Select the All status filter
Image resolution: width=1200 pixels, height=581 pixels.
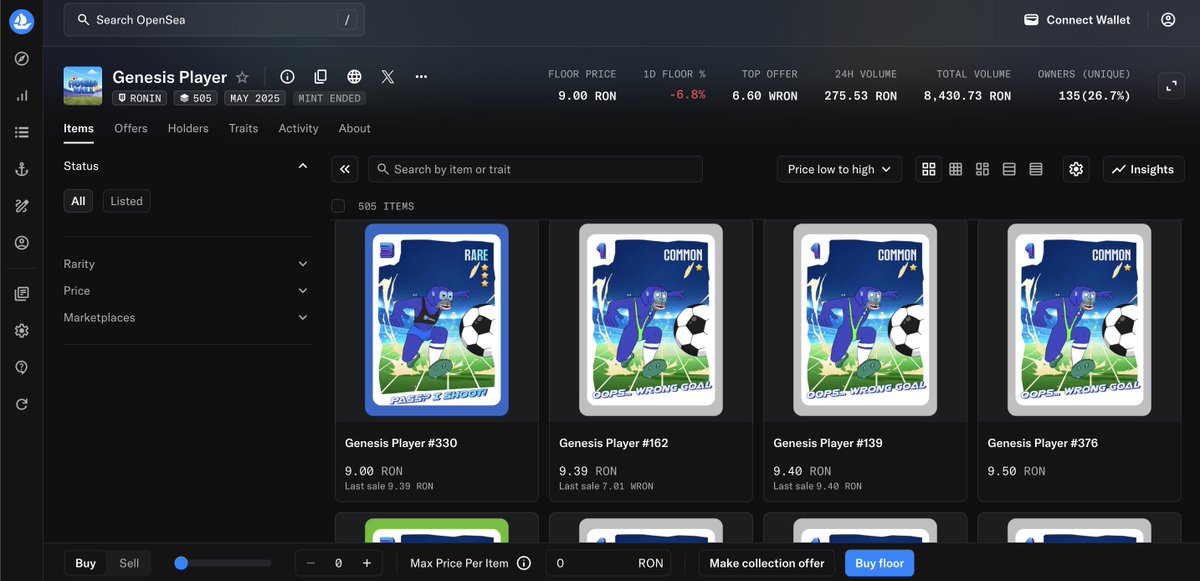coord(78,201)
